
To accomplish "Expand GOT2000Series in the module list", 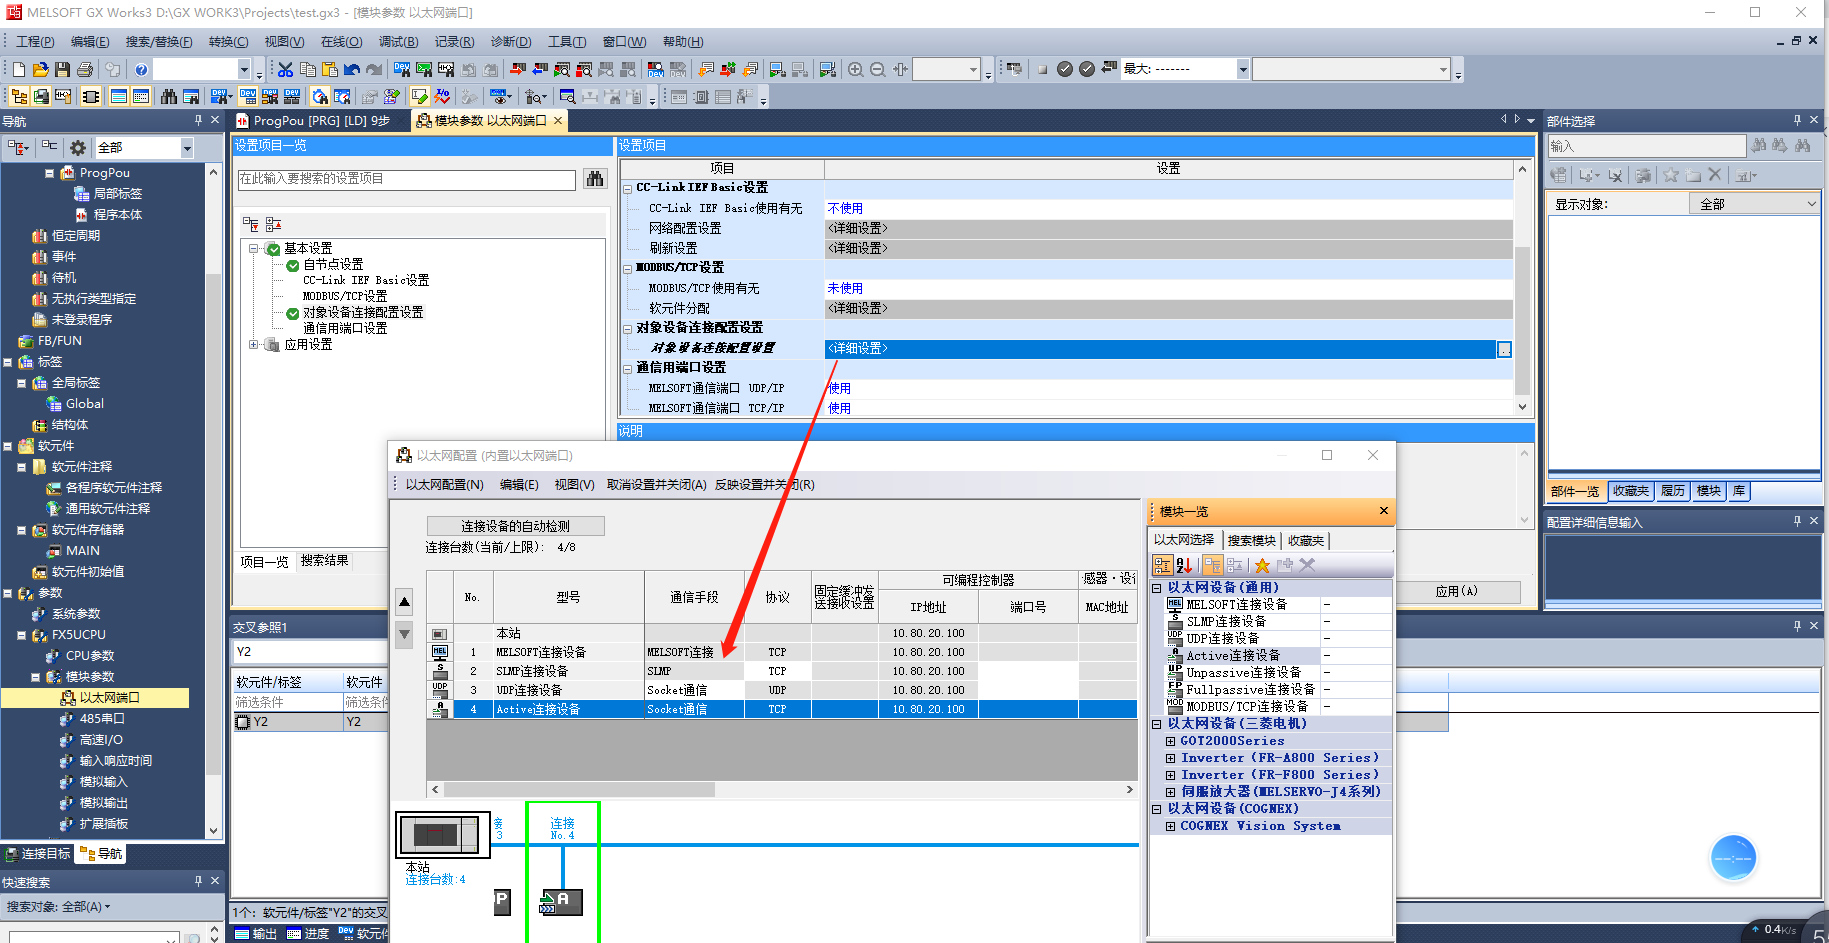I will (1171, 741).
